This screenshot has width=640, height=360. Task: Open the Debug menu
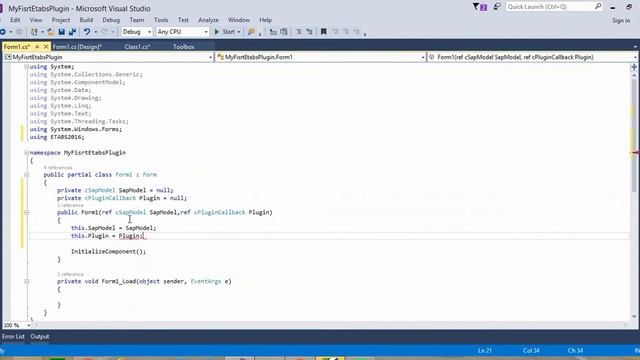111,20
